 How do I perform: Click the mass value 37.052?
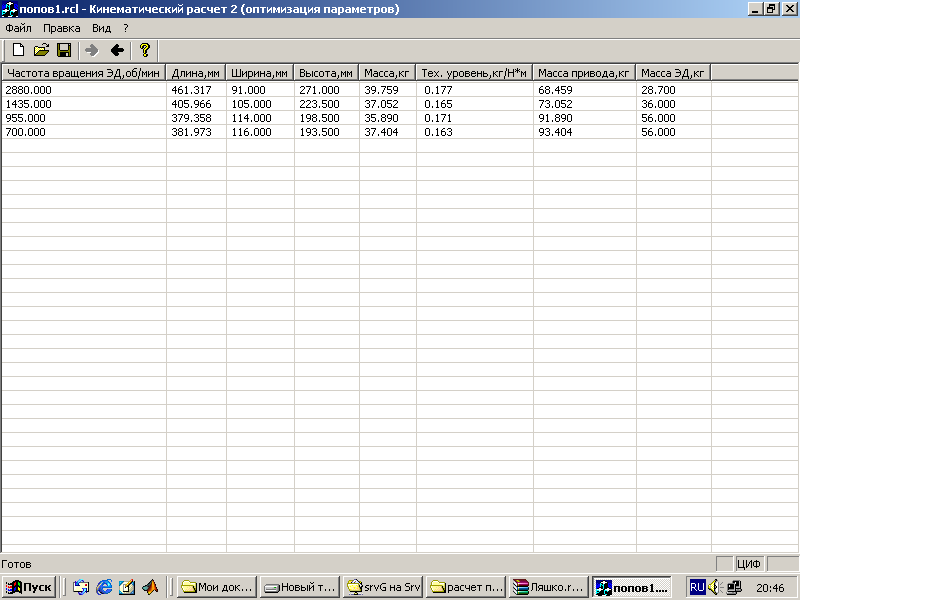pos(381,104)
